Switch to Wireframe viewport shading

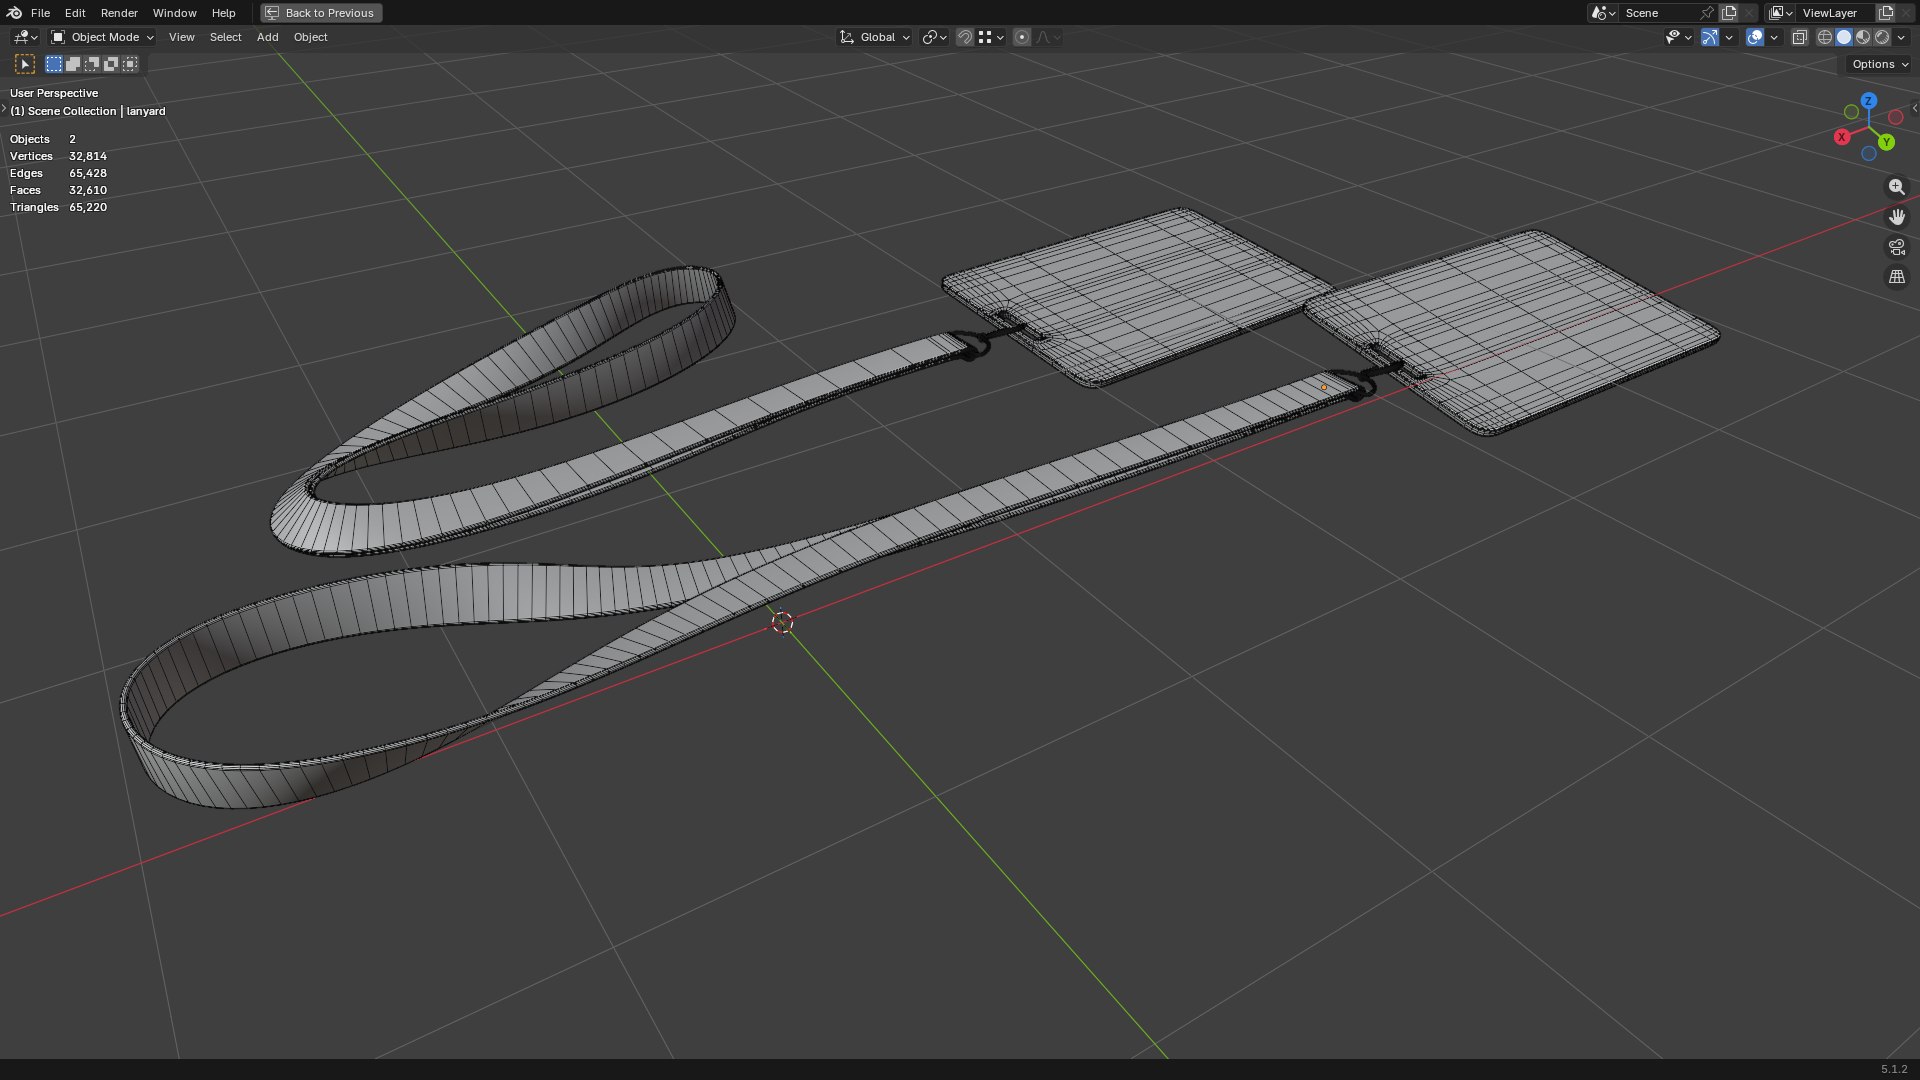(1825, 37)
